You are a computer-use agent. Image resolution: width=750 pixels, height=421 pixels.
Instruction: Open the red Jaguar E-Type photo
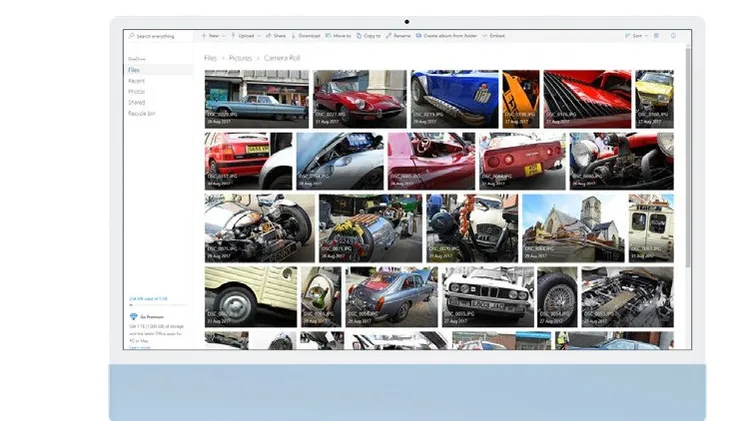[x=360, y=99]
